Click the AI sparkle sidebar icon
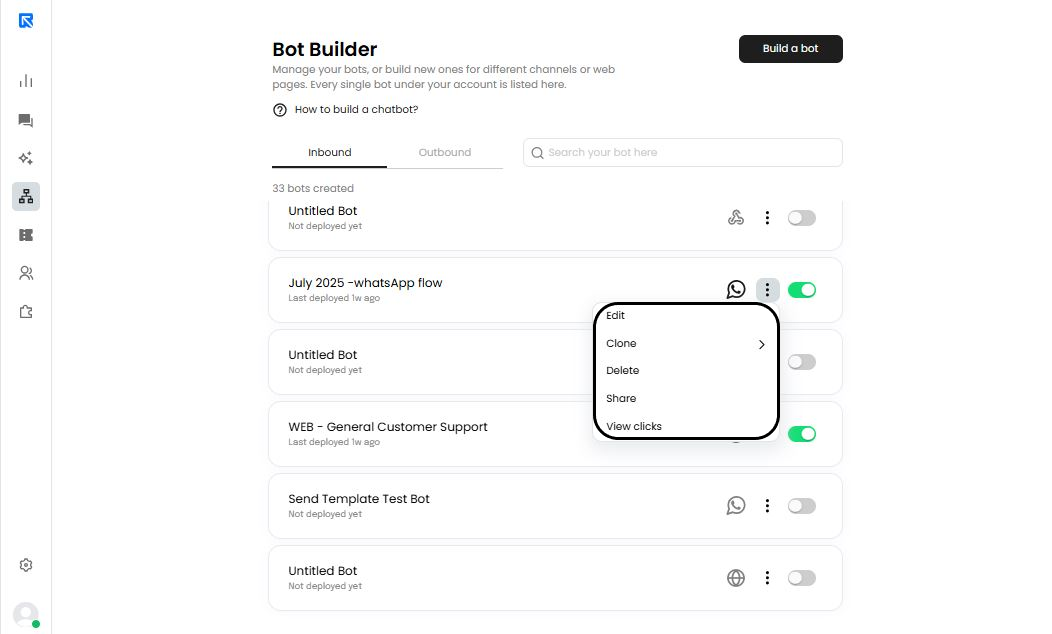Viewport: 1052px width, 634px height. pos(26,158)
